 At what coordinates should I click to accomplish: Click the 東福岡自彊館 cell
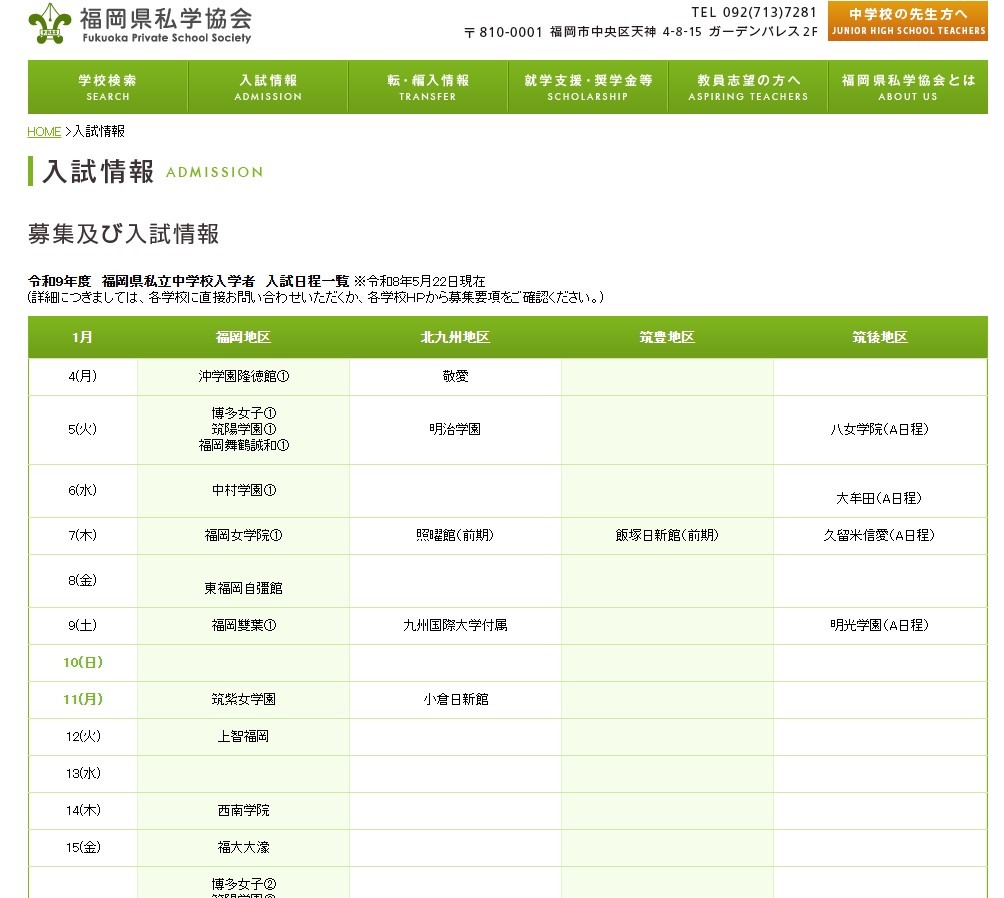pos(243,582)
